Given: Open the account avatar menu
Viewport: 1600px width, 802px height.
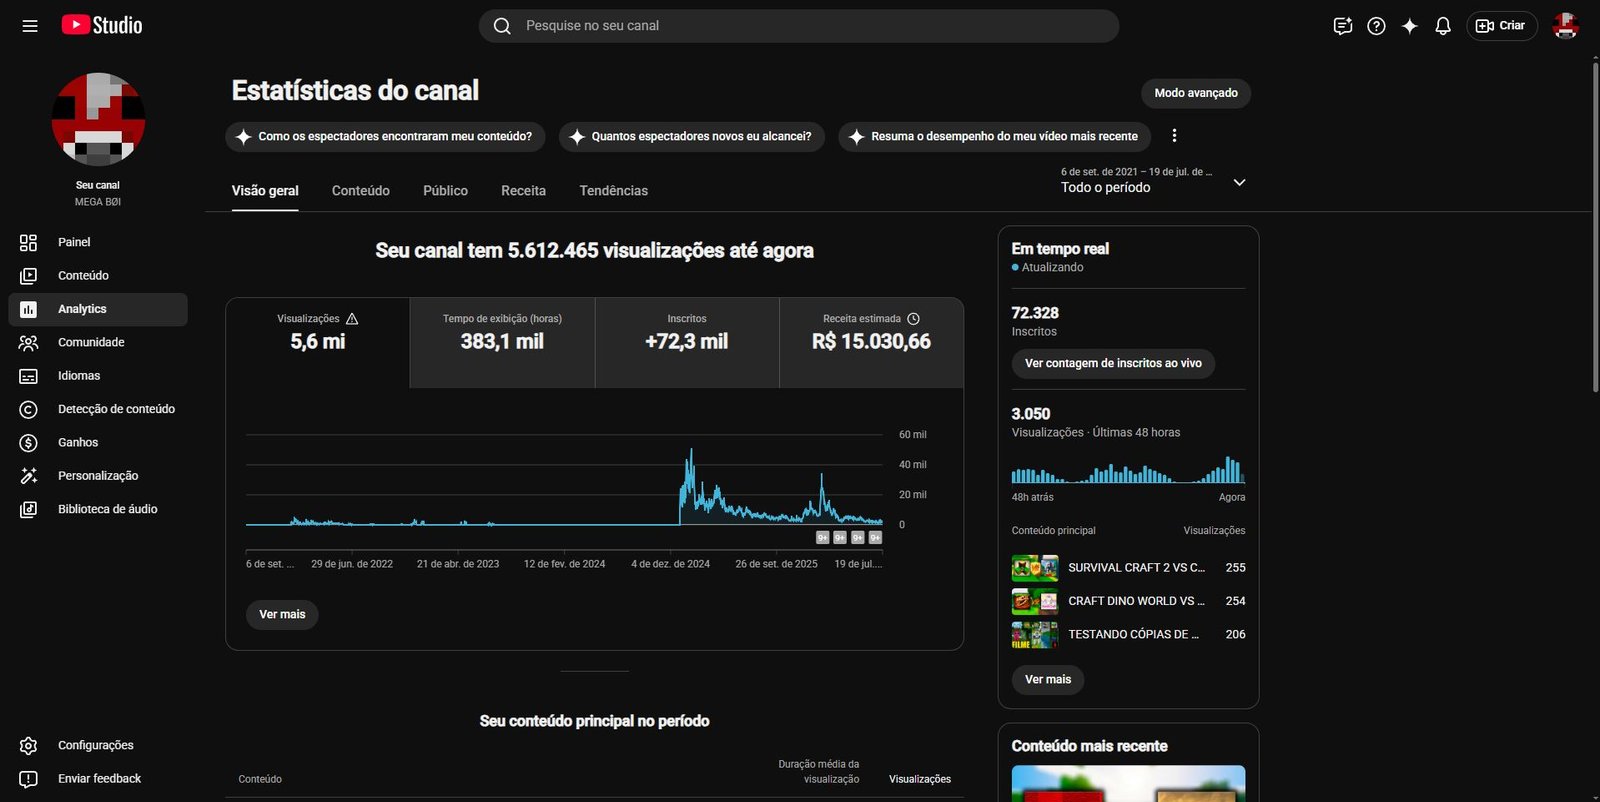Looking at the screenshot, I should [1565, 26].
